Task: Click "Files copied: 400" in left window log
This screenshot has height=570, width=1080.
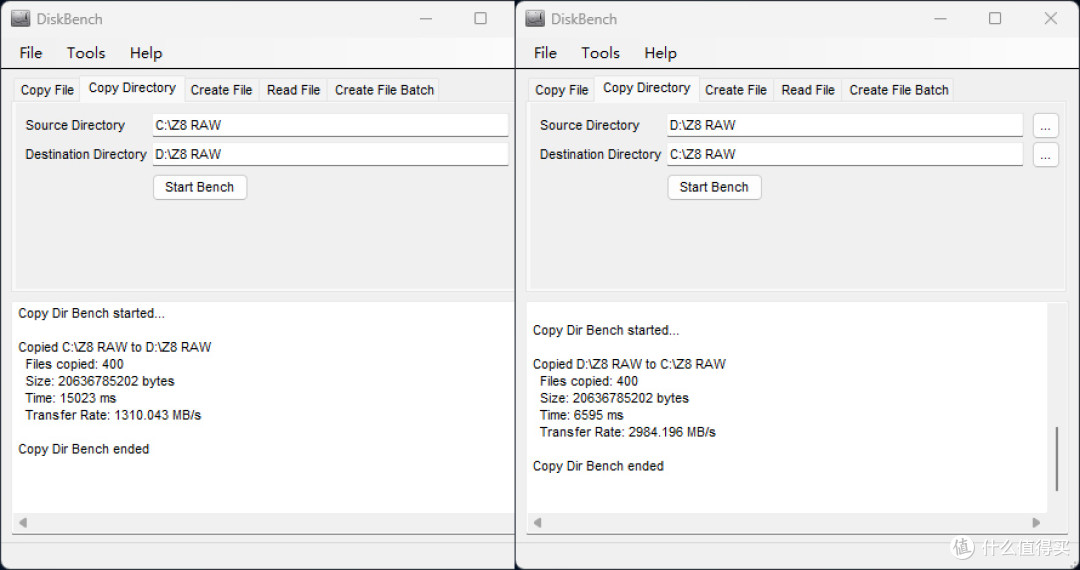Action: tap(74, 364)
